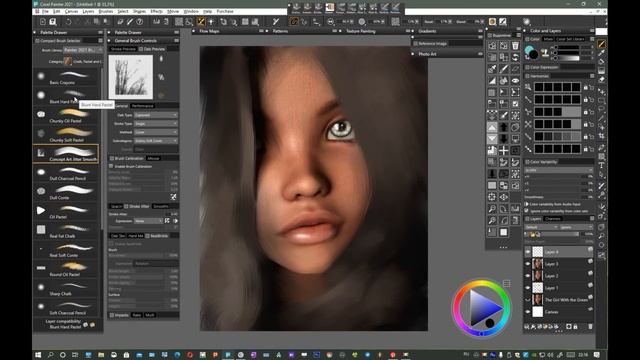
Task: Toggle Ignore color variability from color sets
Action: click(x=527, y=211)
